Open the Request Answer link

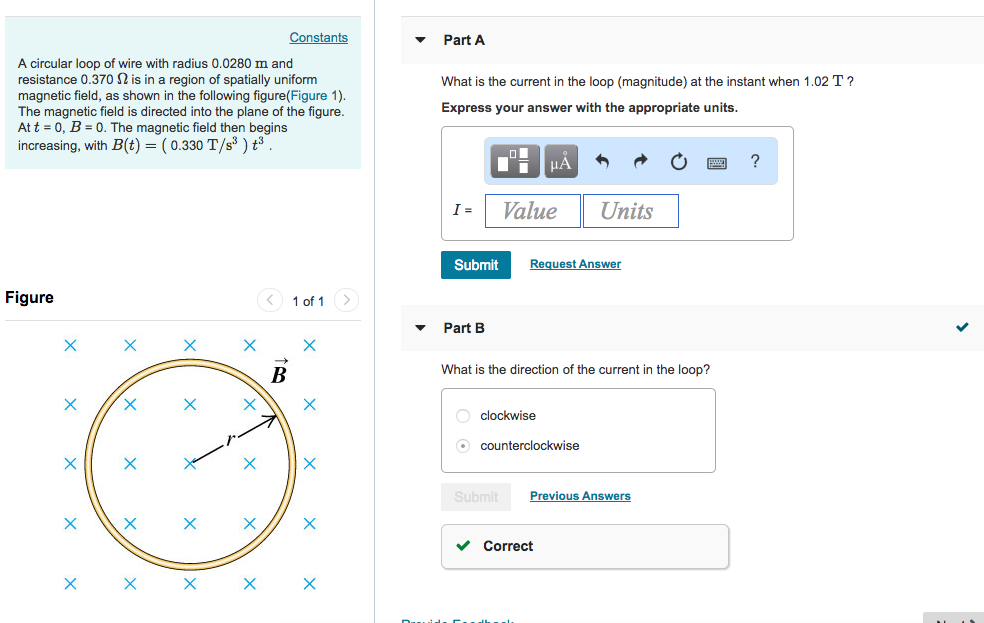pos(574,264)
